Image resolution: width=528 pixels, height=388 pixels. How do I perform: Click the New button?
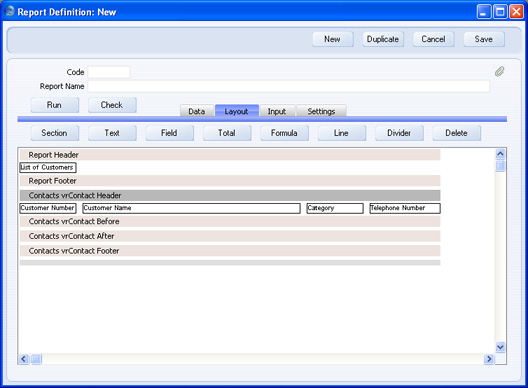[333, 39]
